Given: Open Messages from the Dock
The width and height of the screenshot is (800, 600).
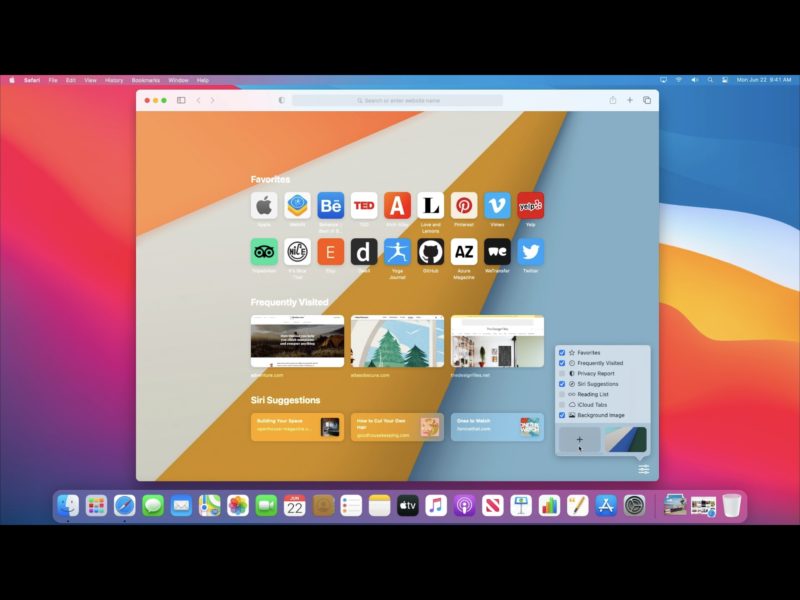Looking at the screenshot, I should click(x=153, y=506).
